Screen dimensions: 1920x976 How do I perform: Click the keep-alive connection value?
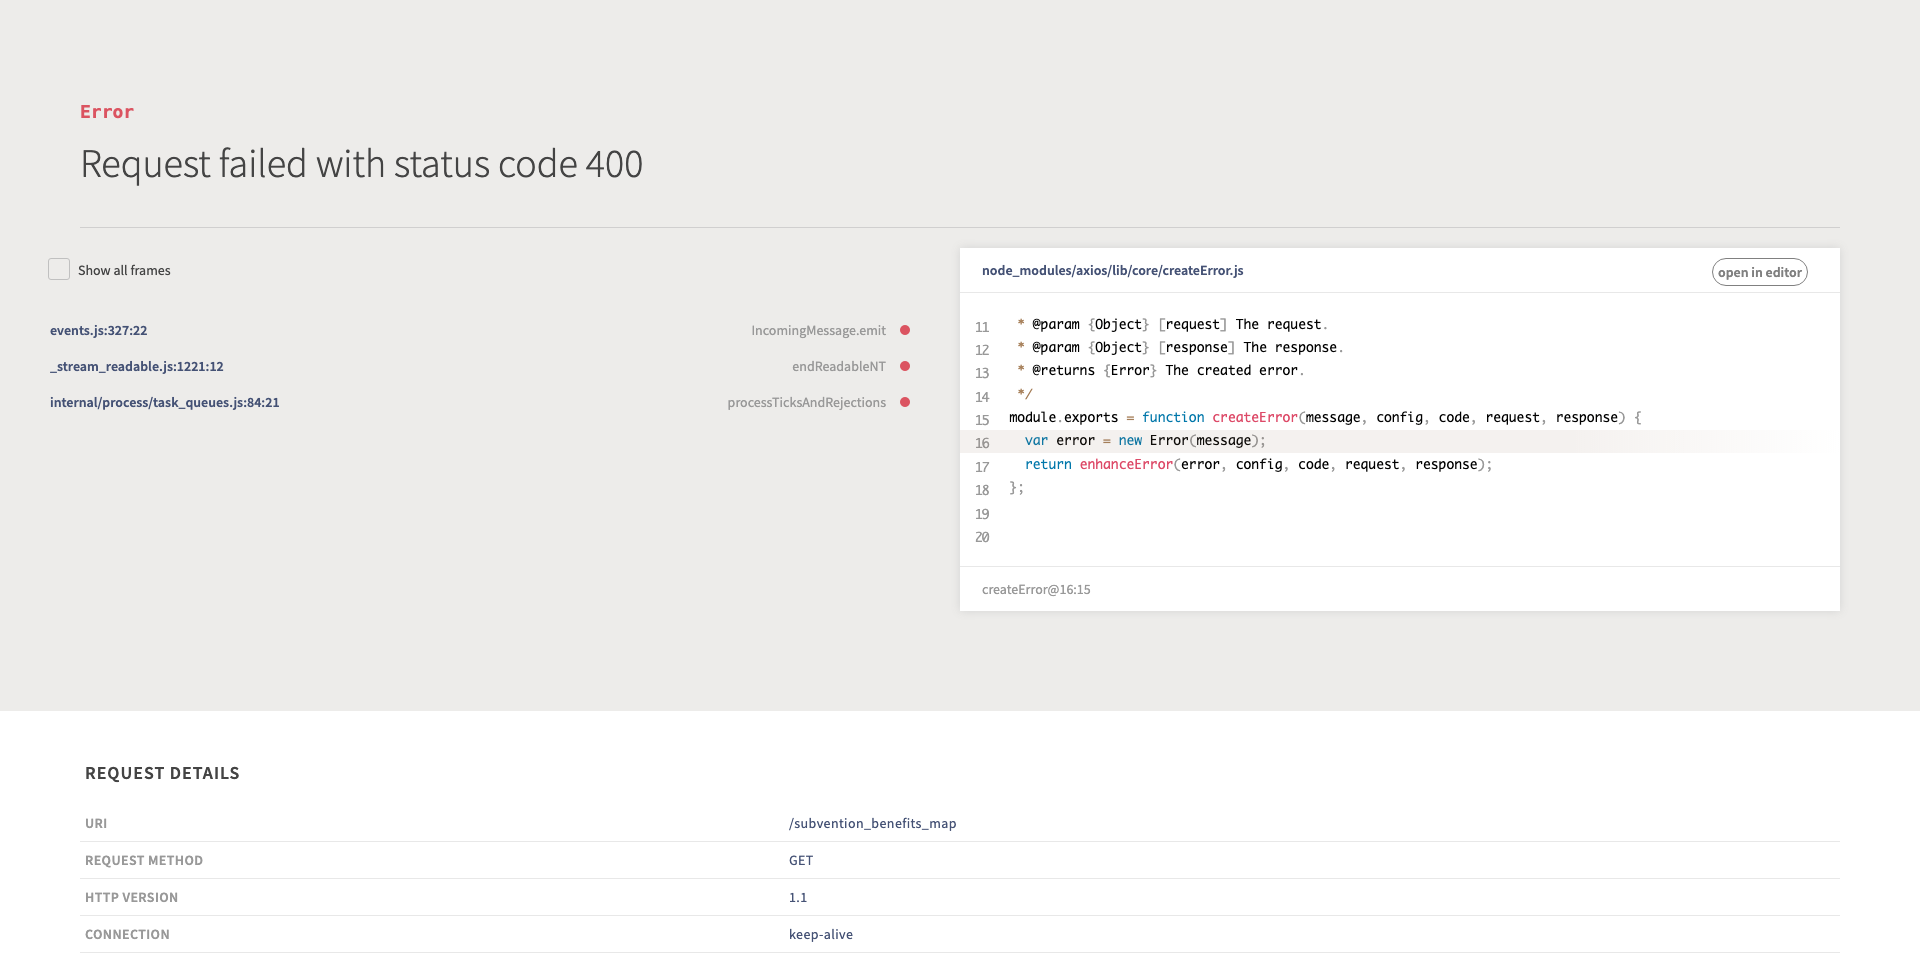pyautogui.click(x=821, y=934)
